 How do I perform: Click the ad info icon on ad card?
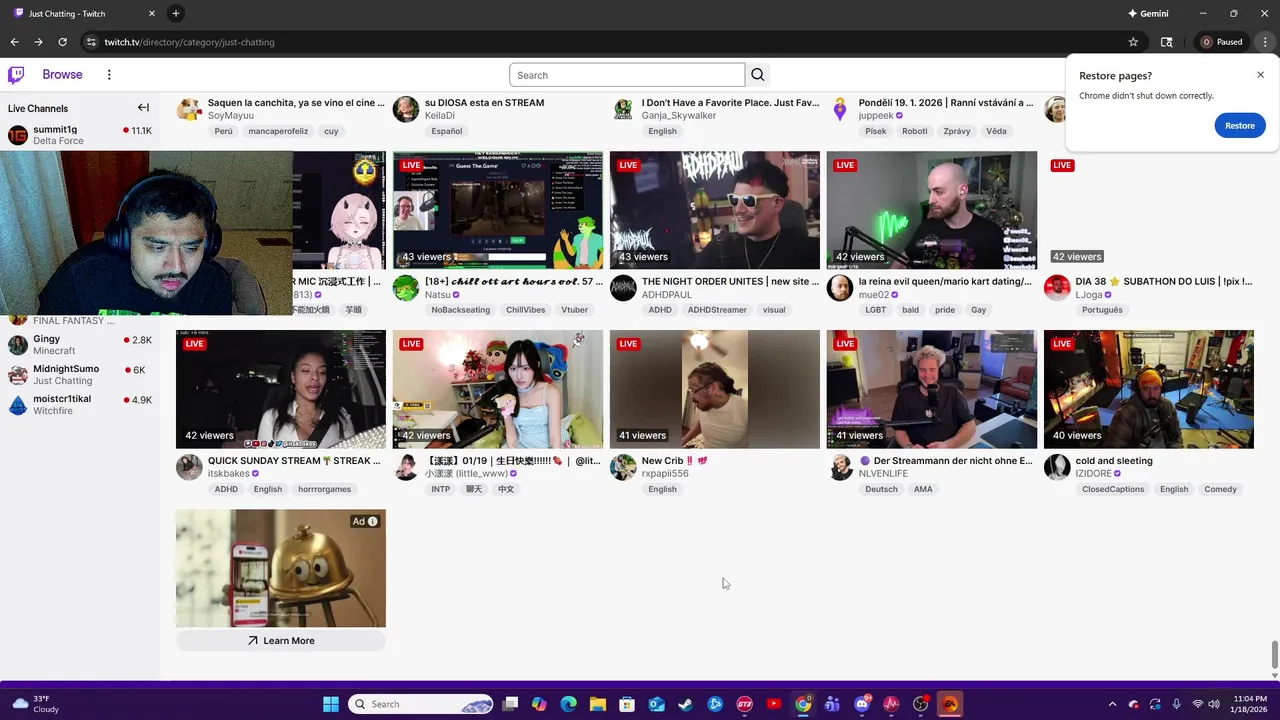coord(372,521)
